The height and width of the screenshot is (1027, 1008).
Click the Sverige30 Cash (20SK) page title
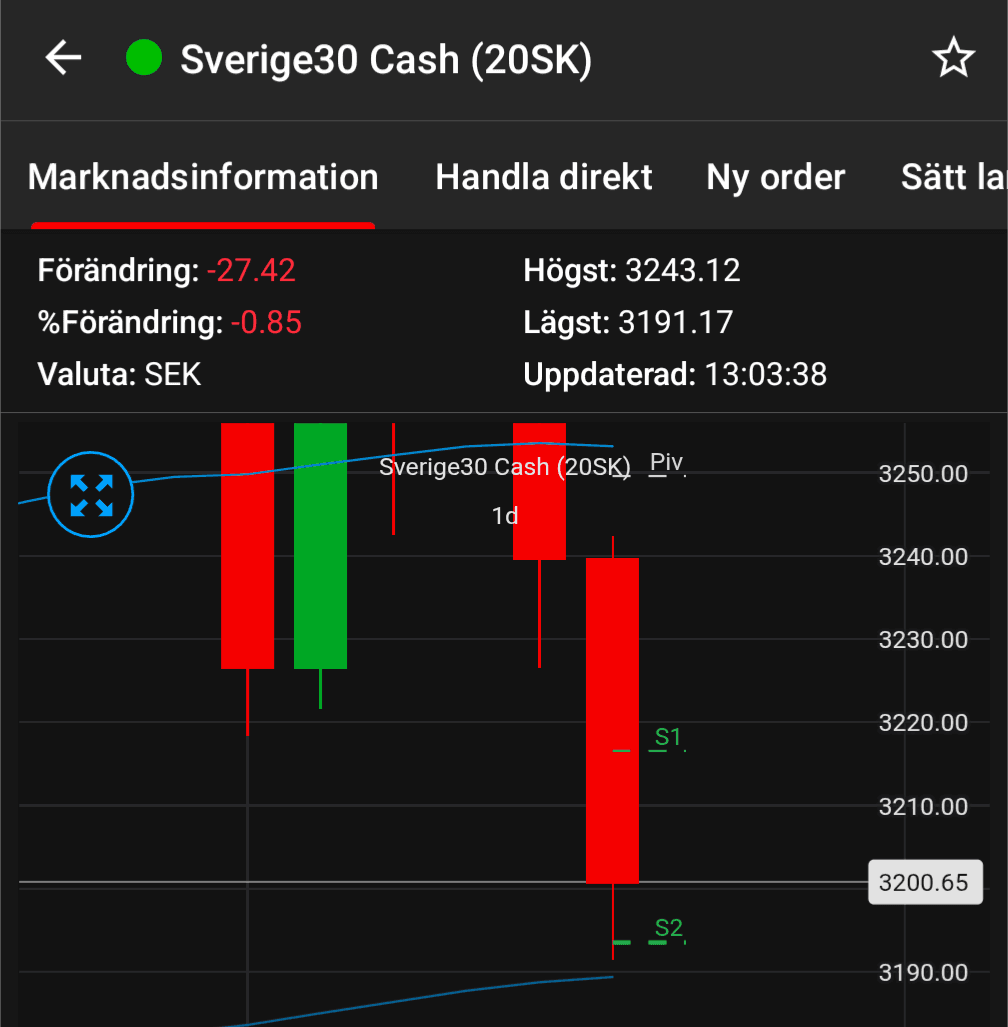(386, 60)
